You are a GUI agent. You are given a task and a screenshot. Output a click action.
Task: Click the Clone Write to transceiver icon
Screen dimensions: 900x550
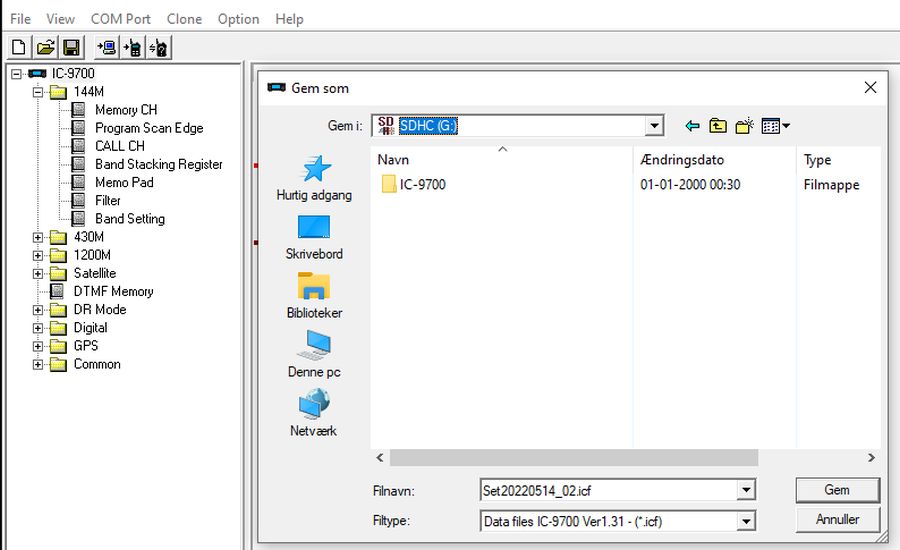133,47
